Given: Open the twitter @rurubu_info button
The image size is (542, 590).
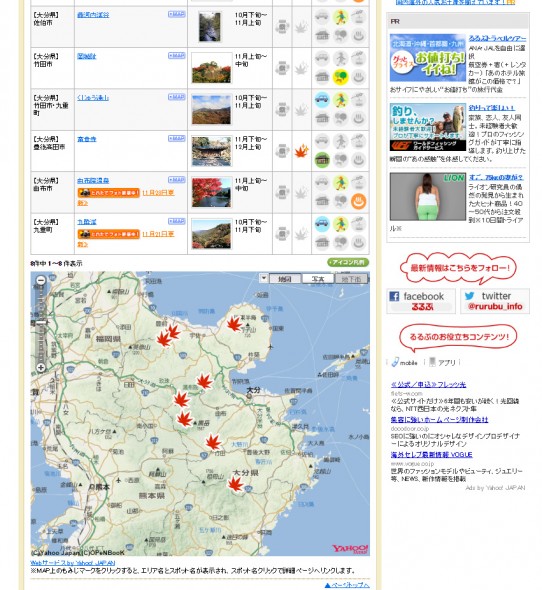Looking at the screenshot, I should tap(495, 301).
